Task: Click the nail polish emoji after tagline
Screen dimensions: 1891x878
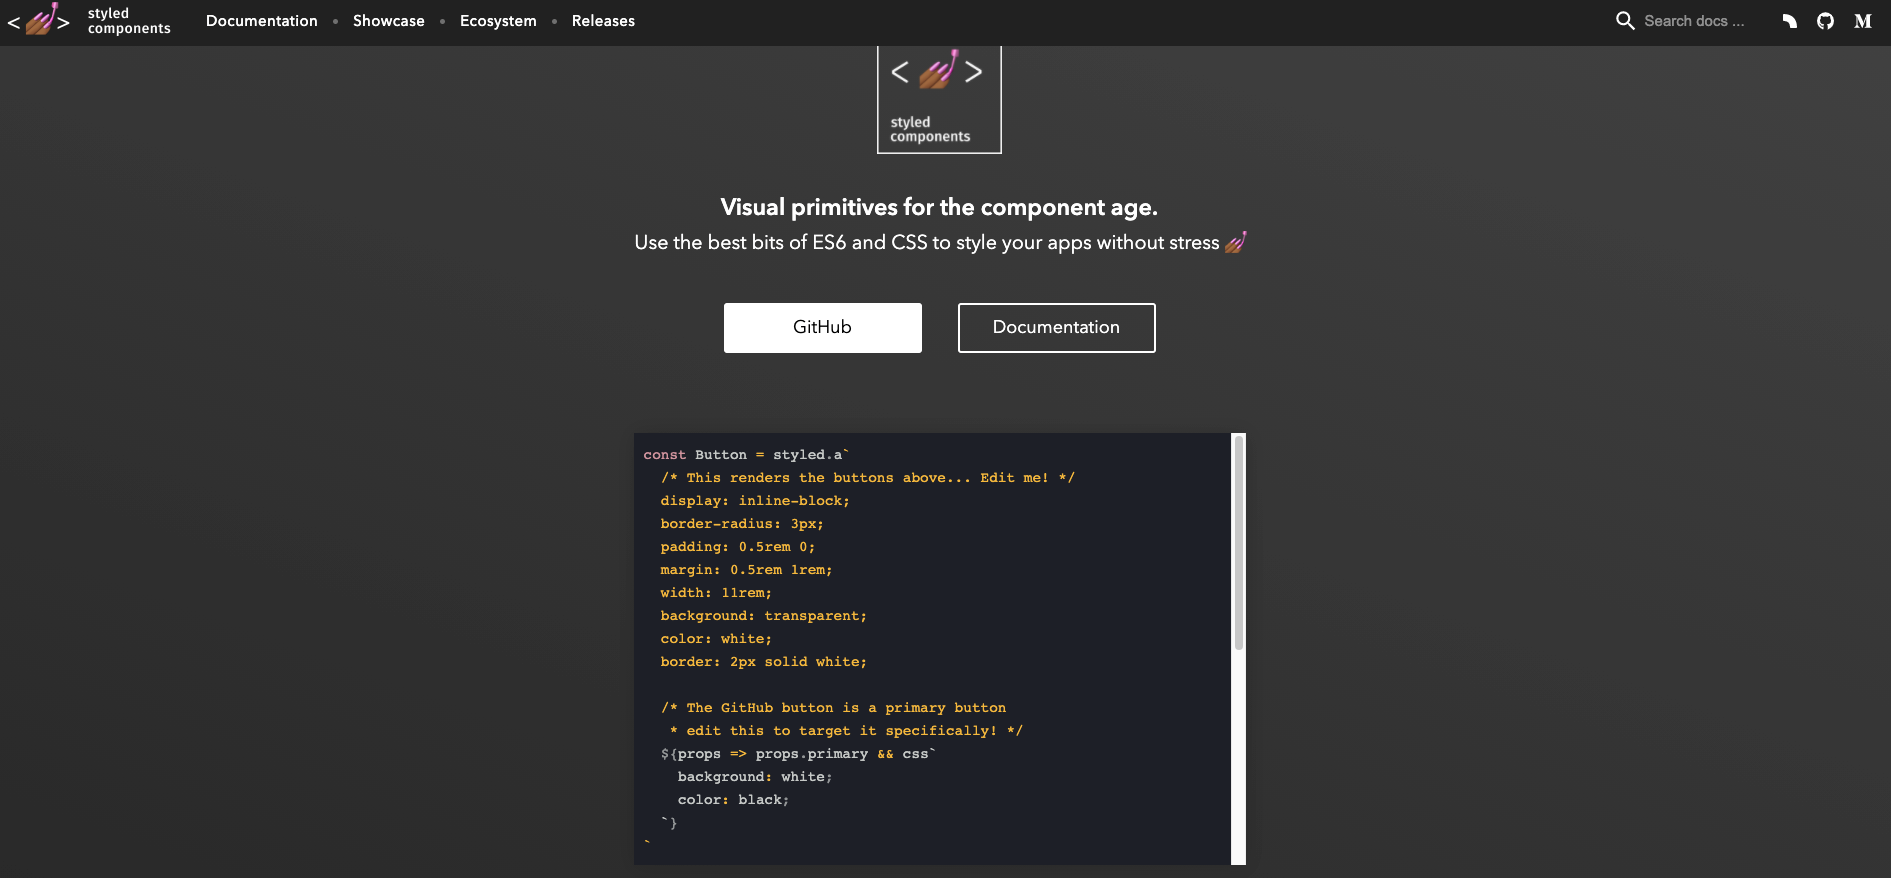Action: point(1236,242)
